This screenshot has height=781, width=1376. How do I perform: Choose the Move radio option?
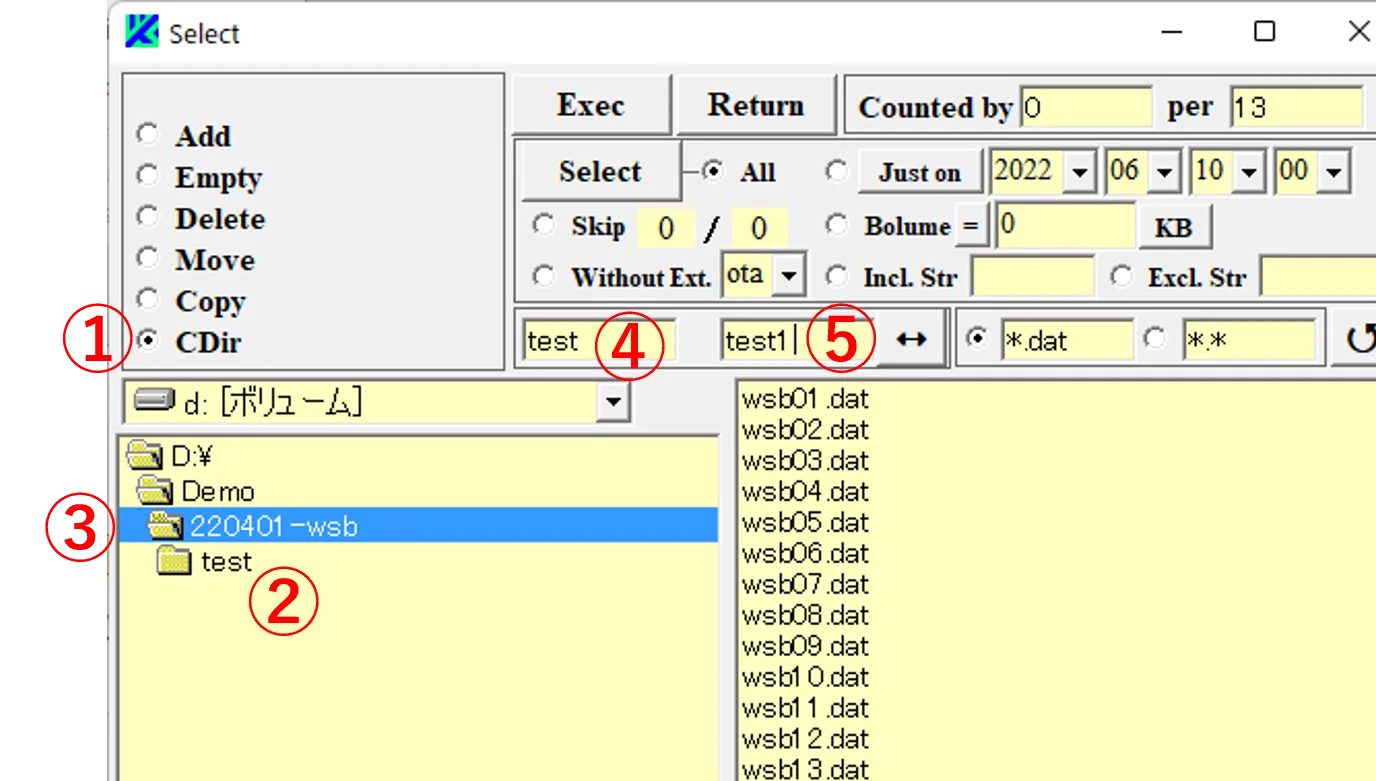tap(148, 257)
